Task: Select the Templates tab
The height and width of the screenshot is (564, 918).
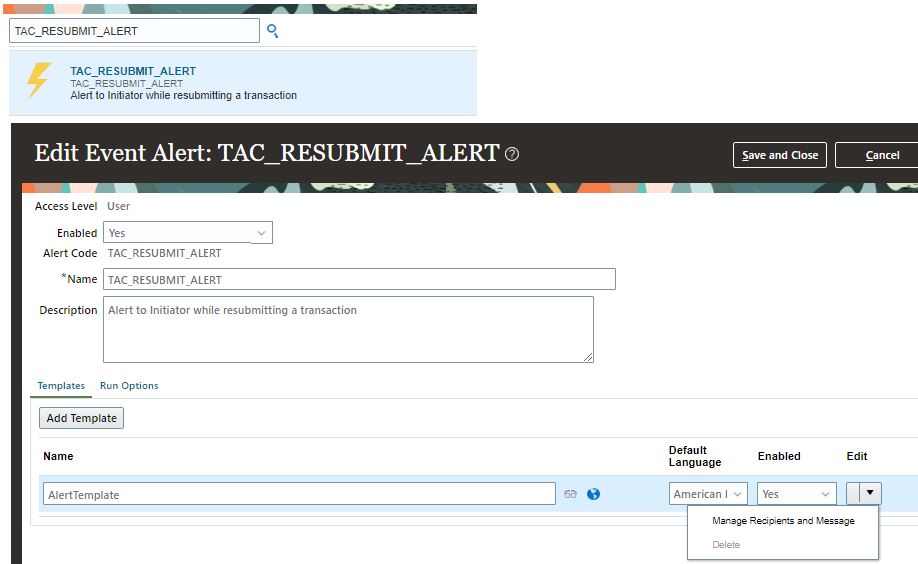Action: point(61,386)
